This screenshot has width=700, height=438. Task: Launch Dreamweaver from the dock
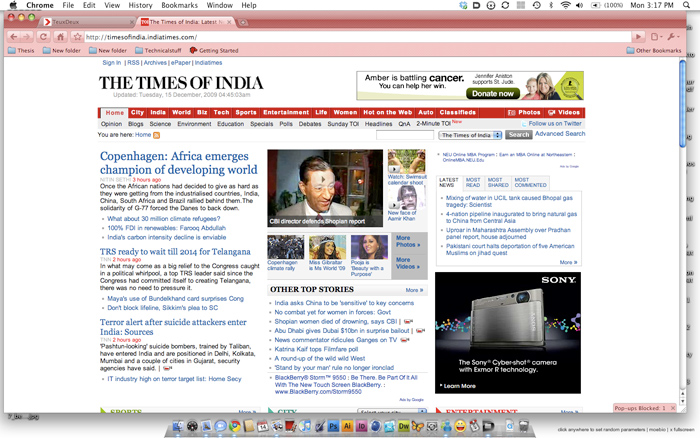coord(404,426)
